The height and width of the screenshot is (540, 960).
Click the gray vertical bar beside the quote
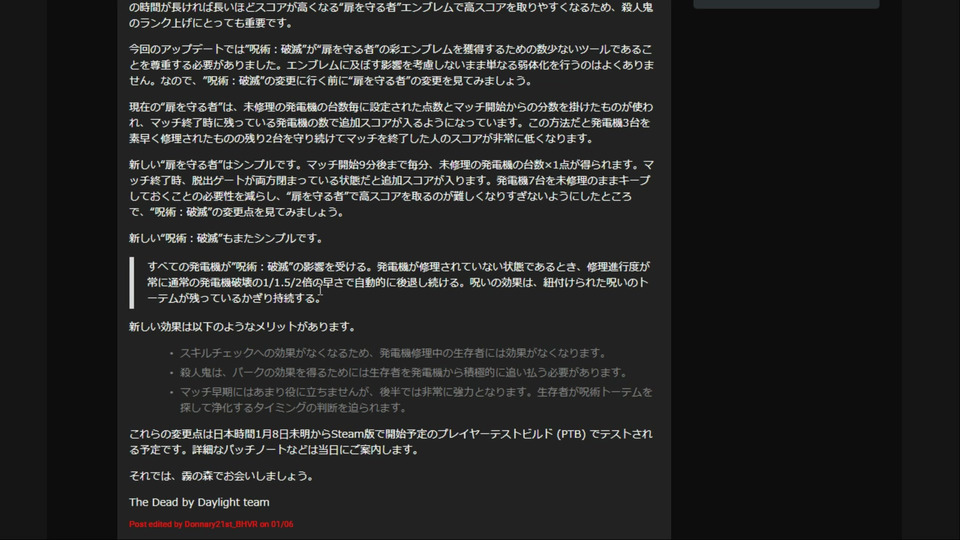click(132, 283)
